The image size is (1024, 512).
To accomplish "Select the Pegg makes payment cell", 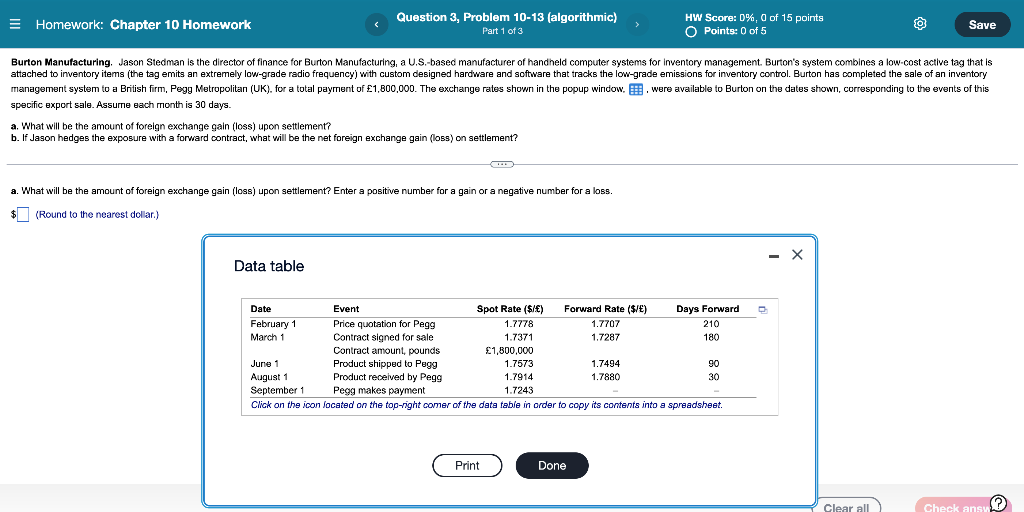I will (x=379, y=391).
